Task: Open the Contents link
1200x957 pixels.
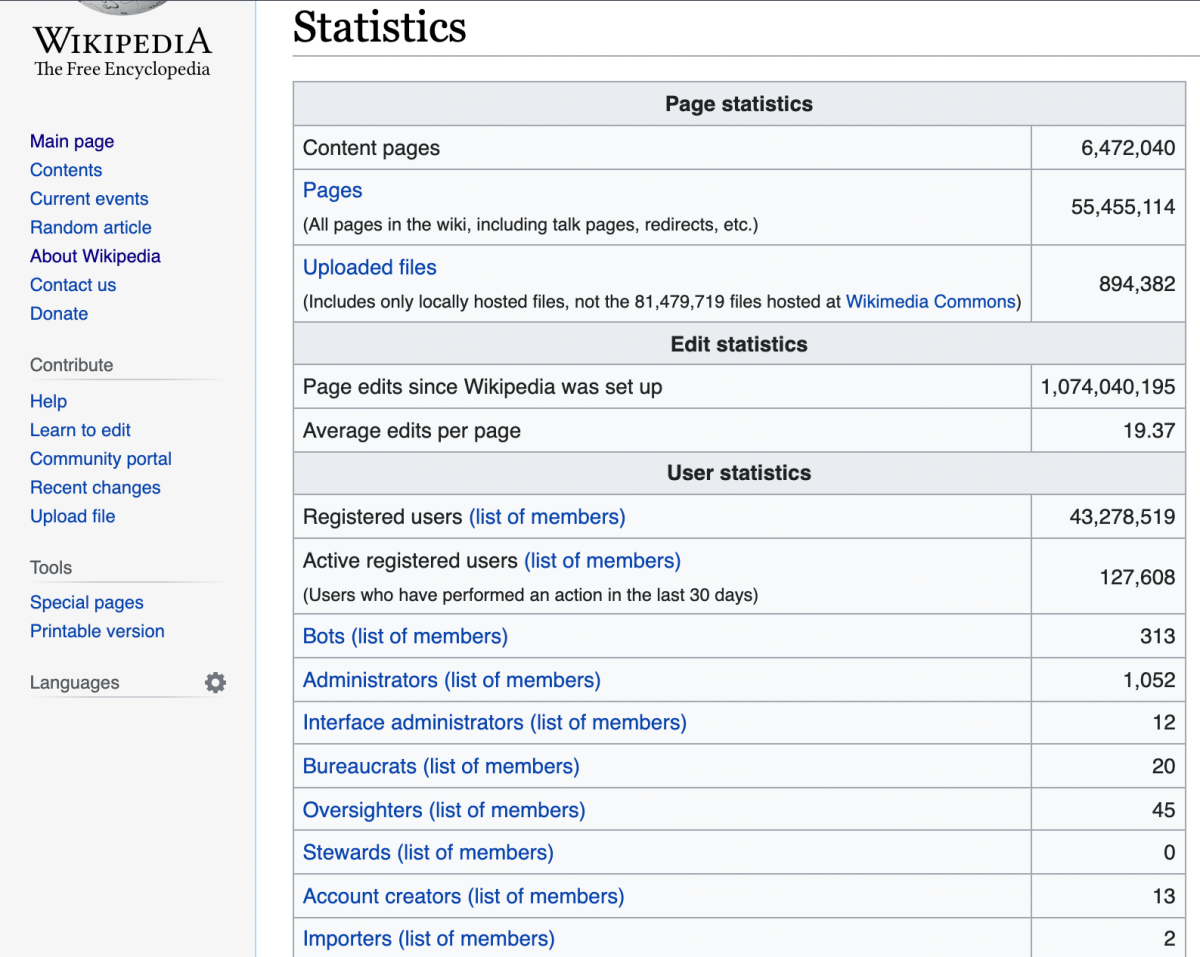Action: point(66,170)
